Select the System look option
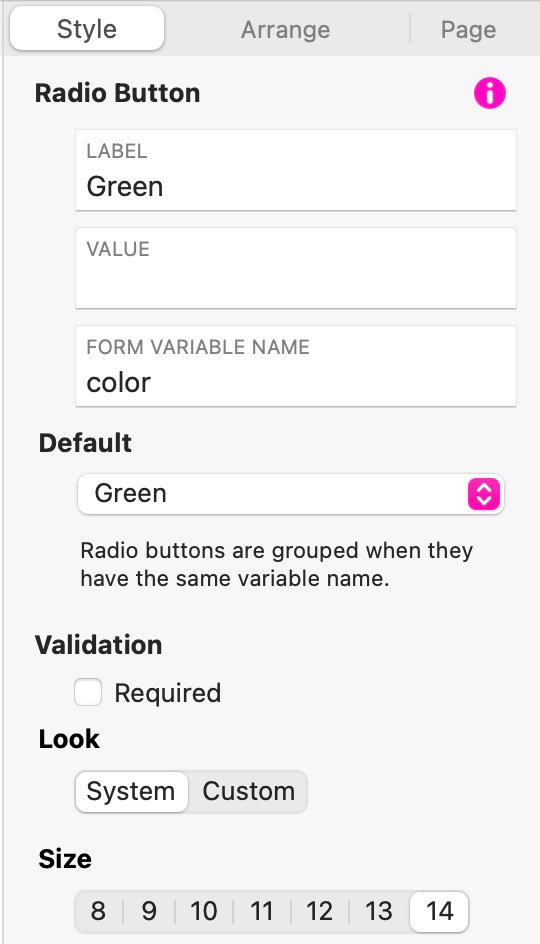Image resolution: width=540 pixels, height=944 pixels. tap(131, 792)
